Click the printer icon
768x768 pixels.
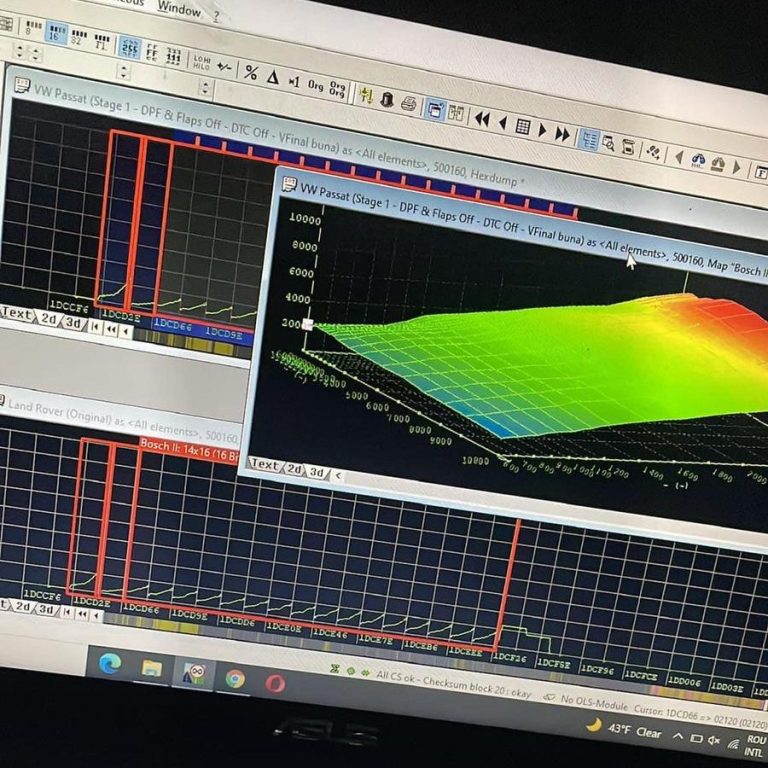[x=408, y=104]
